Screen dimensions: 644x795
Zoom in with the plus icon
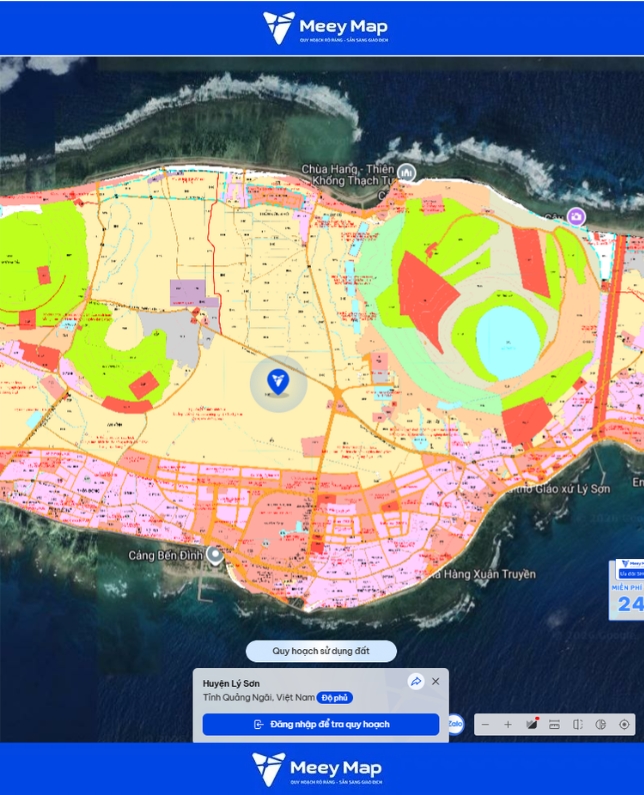click(x=508, y=725)
